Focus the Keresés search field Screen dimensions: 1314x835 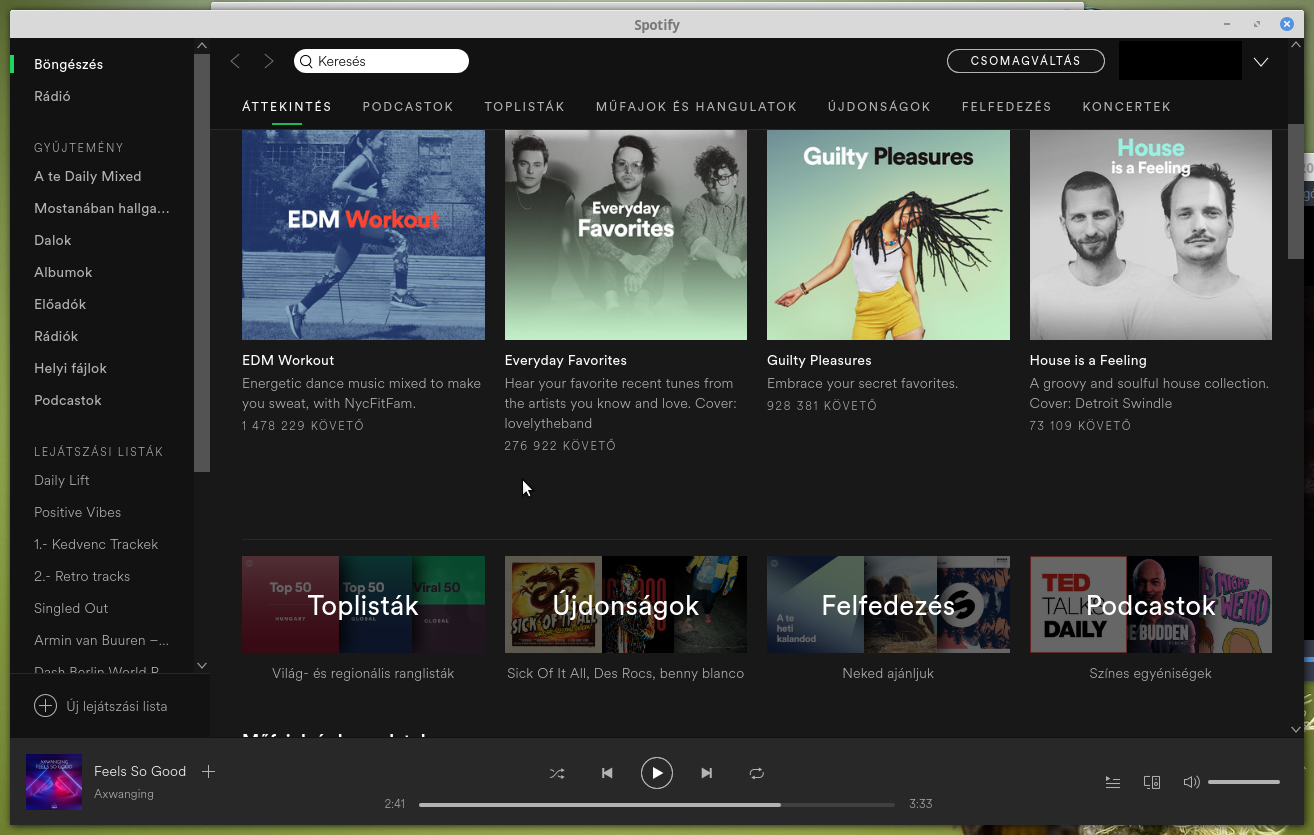(381, 61)
